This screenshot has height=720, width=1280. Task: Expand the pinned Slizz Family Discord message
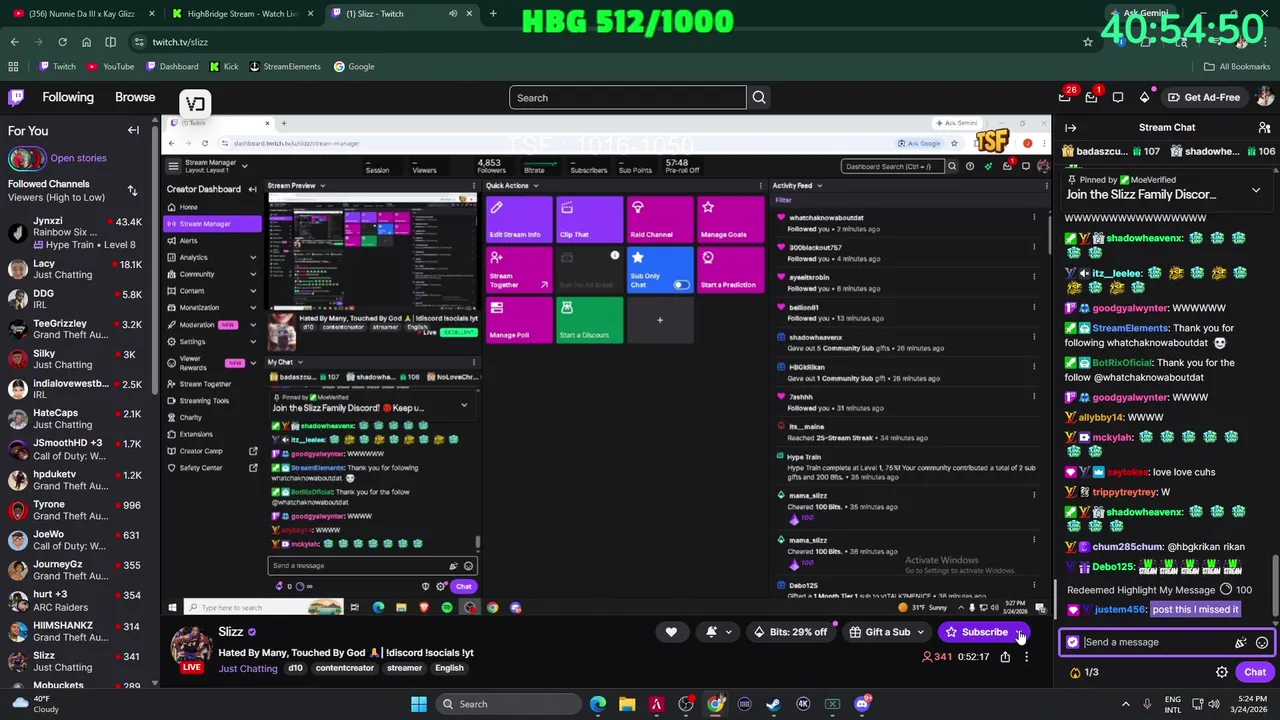click(x=1256, y=190)
